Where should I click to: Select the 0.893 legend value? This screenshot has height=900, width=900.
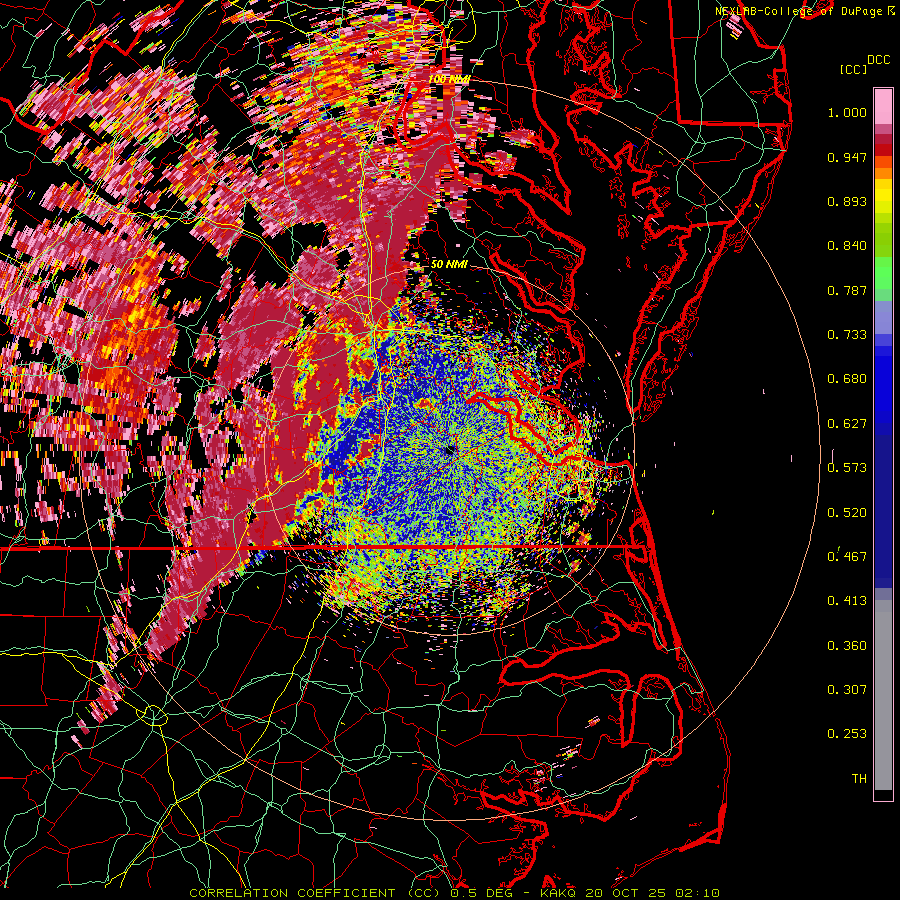pyautogui.click(x=847, y=201)
